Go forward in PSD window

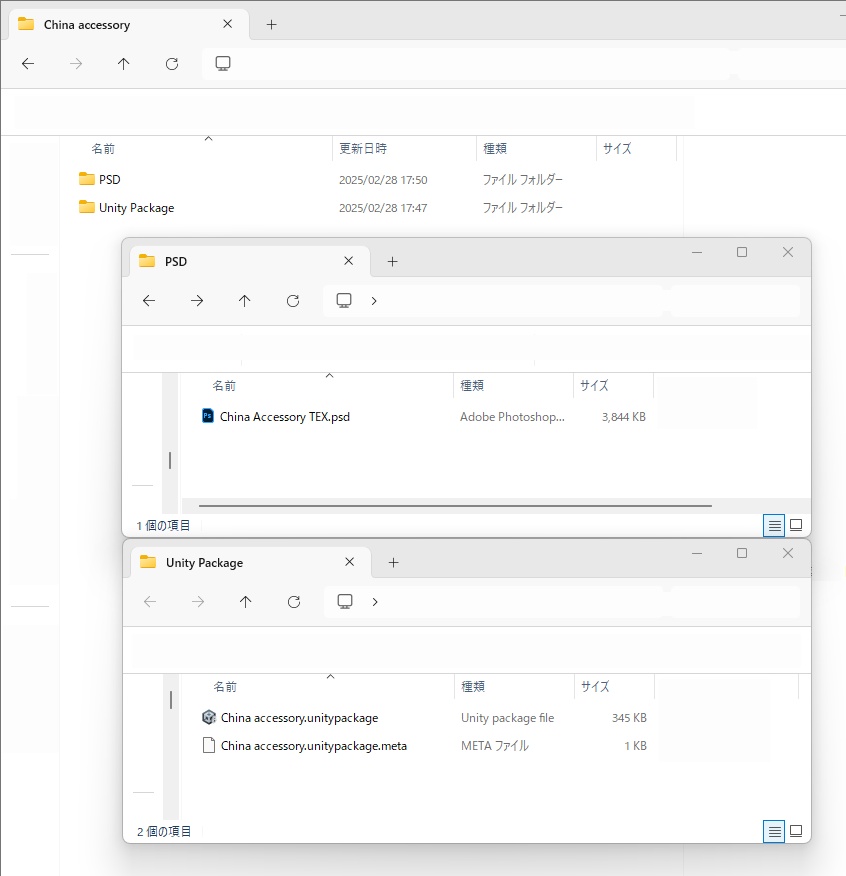pyautogui.click(x=197, y=301)
